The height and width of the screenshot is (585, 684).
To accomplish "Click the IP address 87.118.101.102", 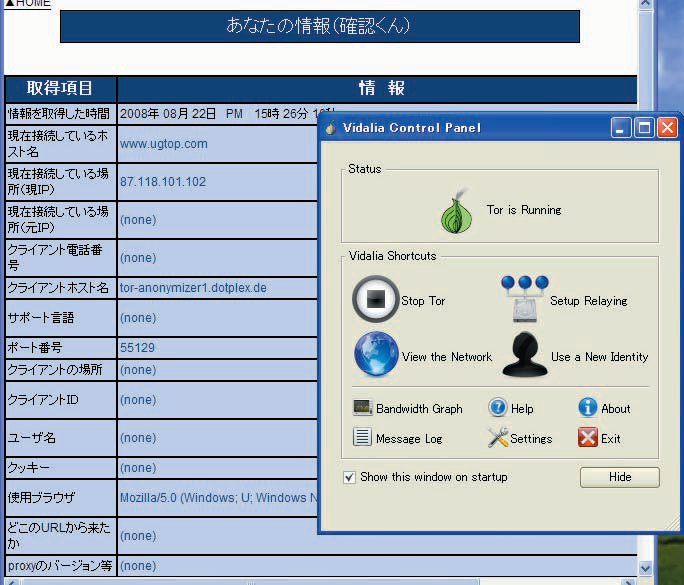I will click(163, 182).
